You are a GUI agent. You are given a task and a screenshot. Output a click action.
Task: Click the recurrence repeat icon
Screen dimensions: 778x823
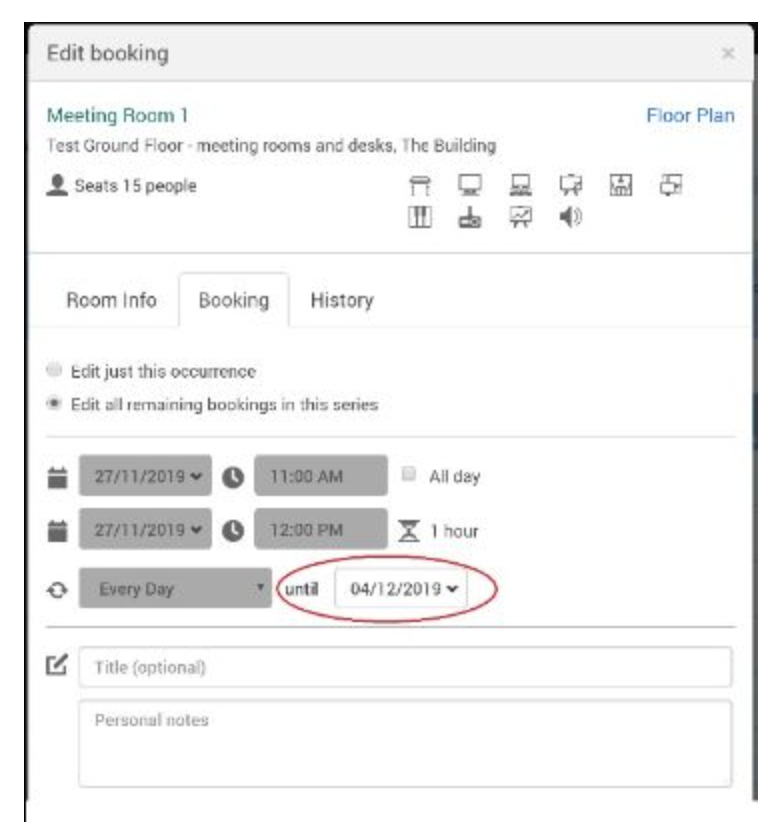(x=57, y=590)
